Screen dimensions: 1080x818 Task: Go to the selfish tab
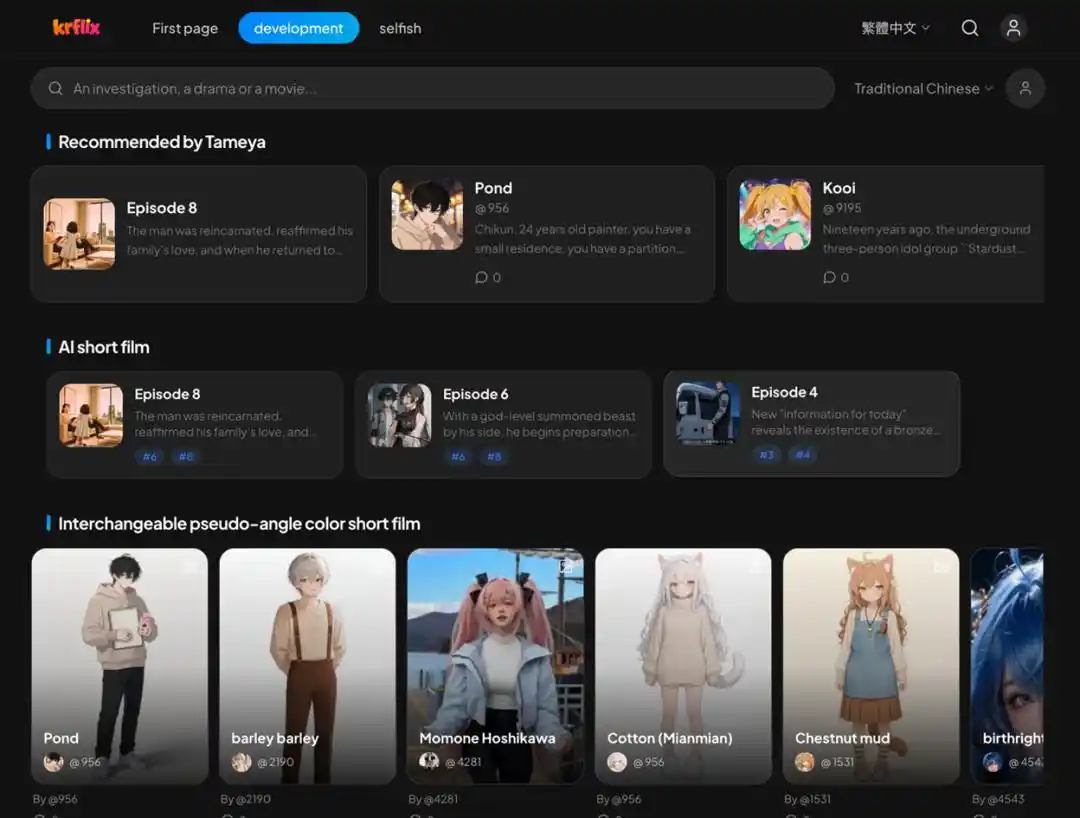coord(399,28)
